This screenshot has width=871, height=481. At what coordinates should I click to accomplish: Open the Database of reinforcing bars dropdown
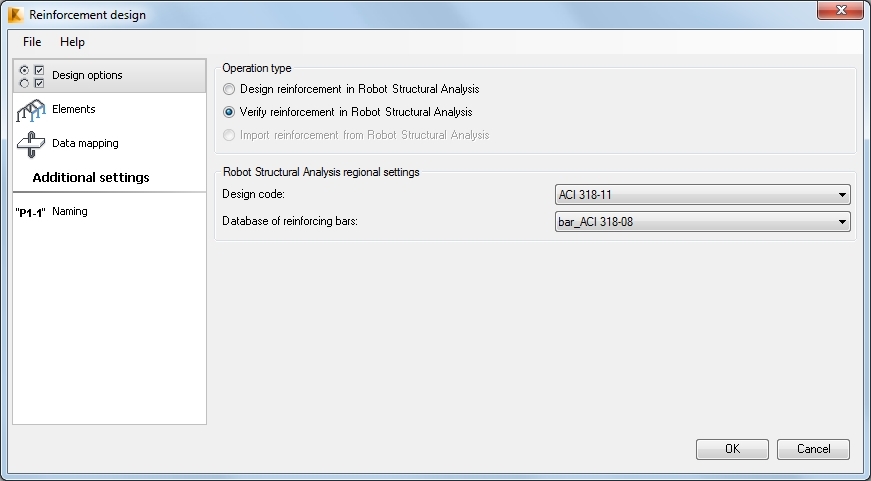[703, 222]
